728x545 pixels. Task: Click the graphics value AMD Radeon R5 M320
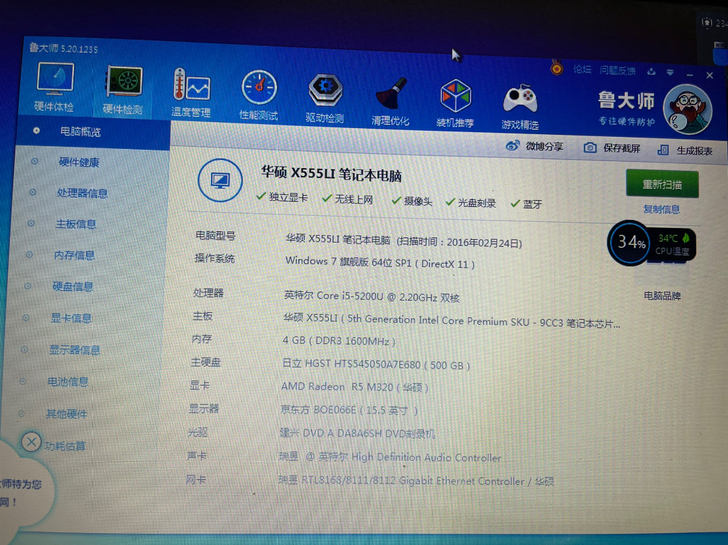(355, 387)
